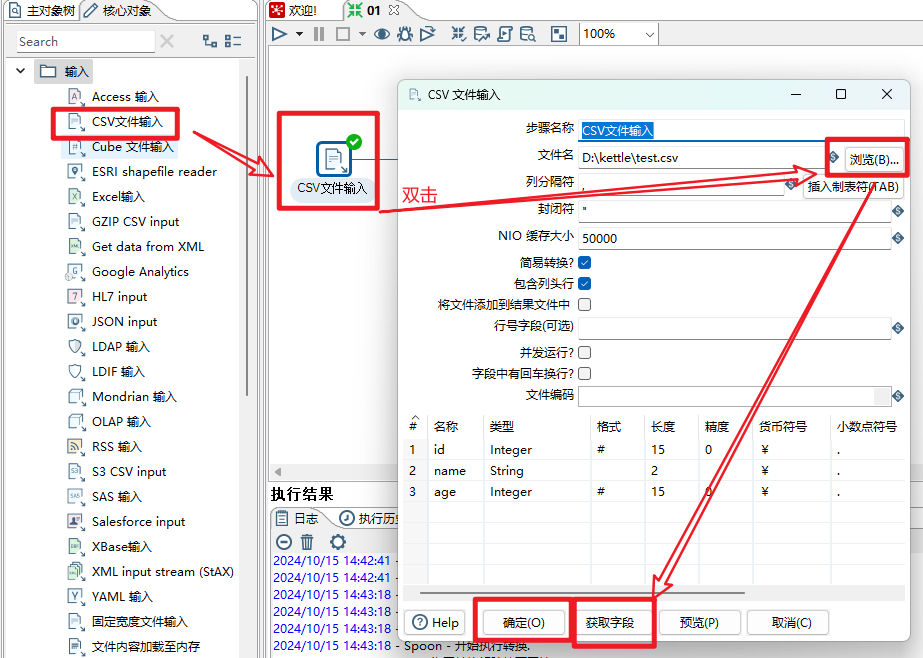The height and width of the screenshot is (658, 923).
Task: Uncheck the 简易转换 checkbox
Action: click(x=585, y=262)
